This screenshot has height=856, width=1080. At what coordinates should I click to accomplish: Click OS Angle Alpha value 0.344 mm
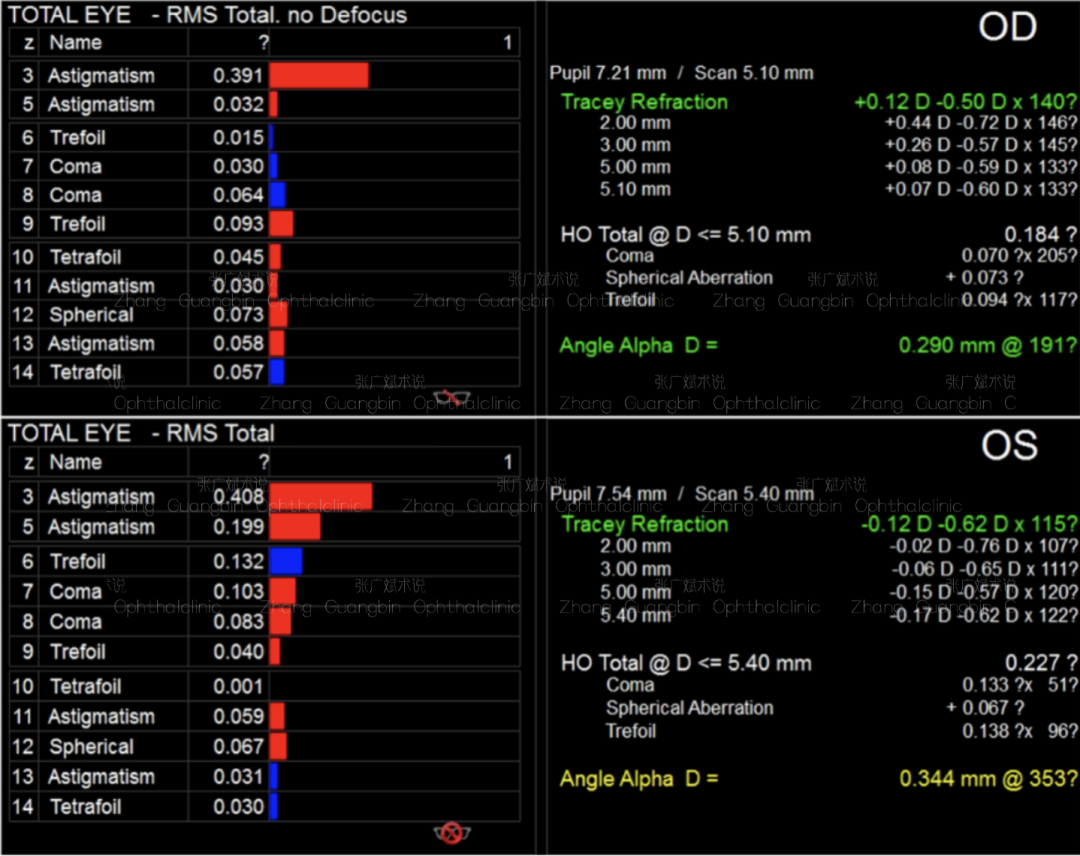pos(988,779)
